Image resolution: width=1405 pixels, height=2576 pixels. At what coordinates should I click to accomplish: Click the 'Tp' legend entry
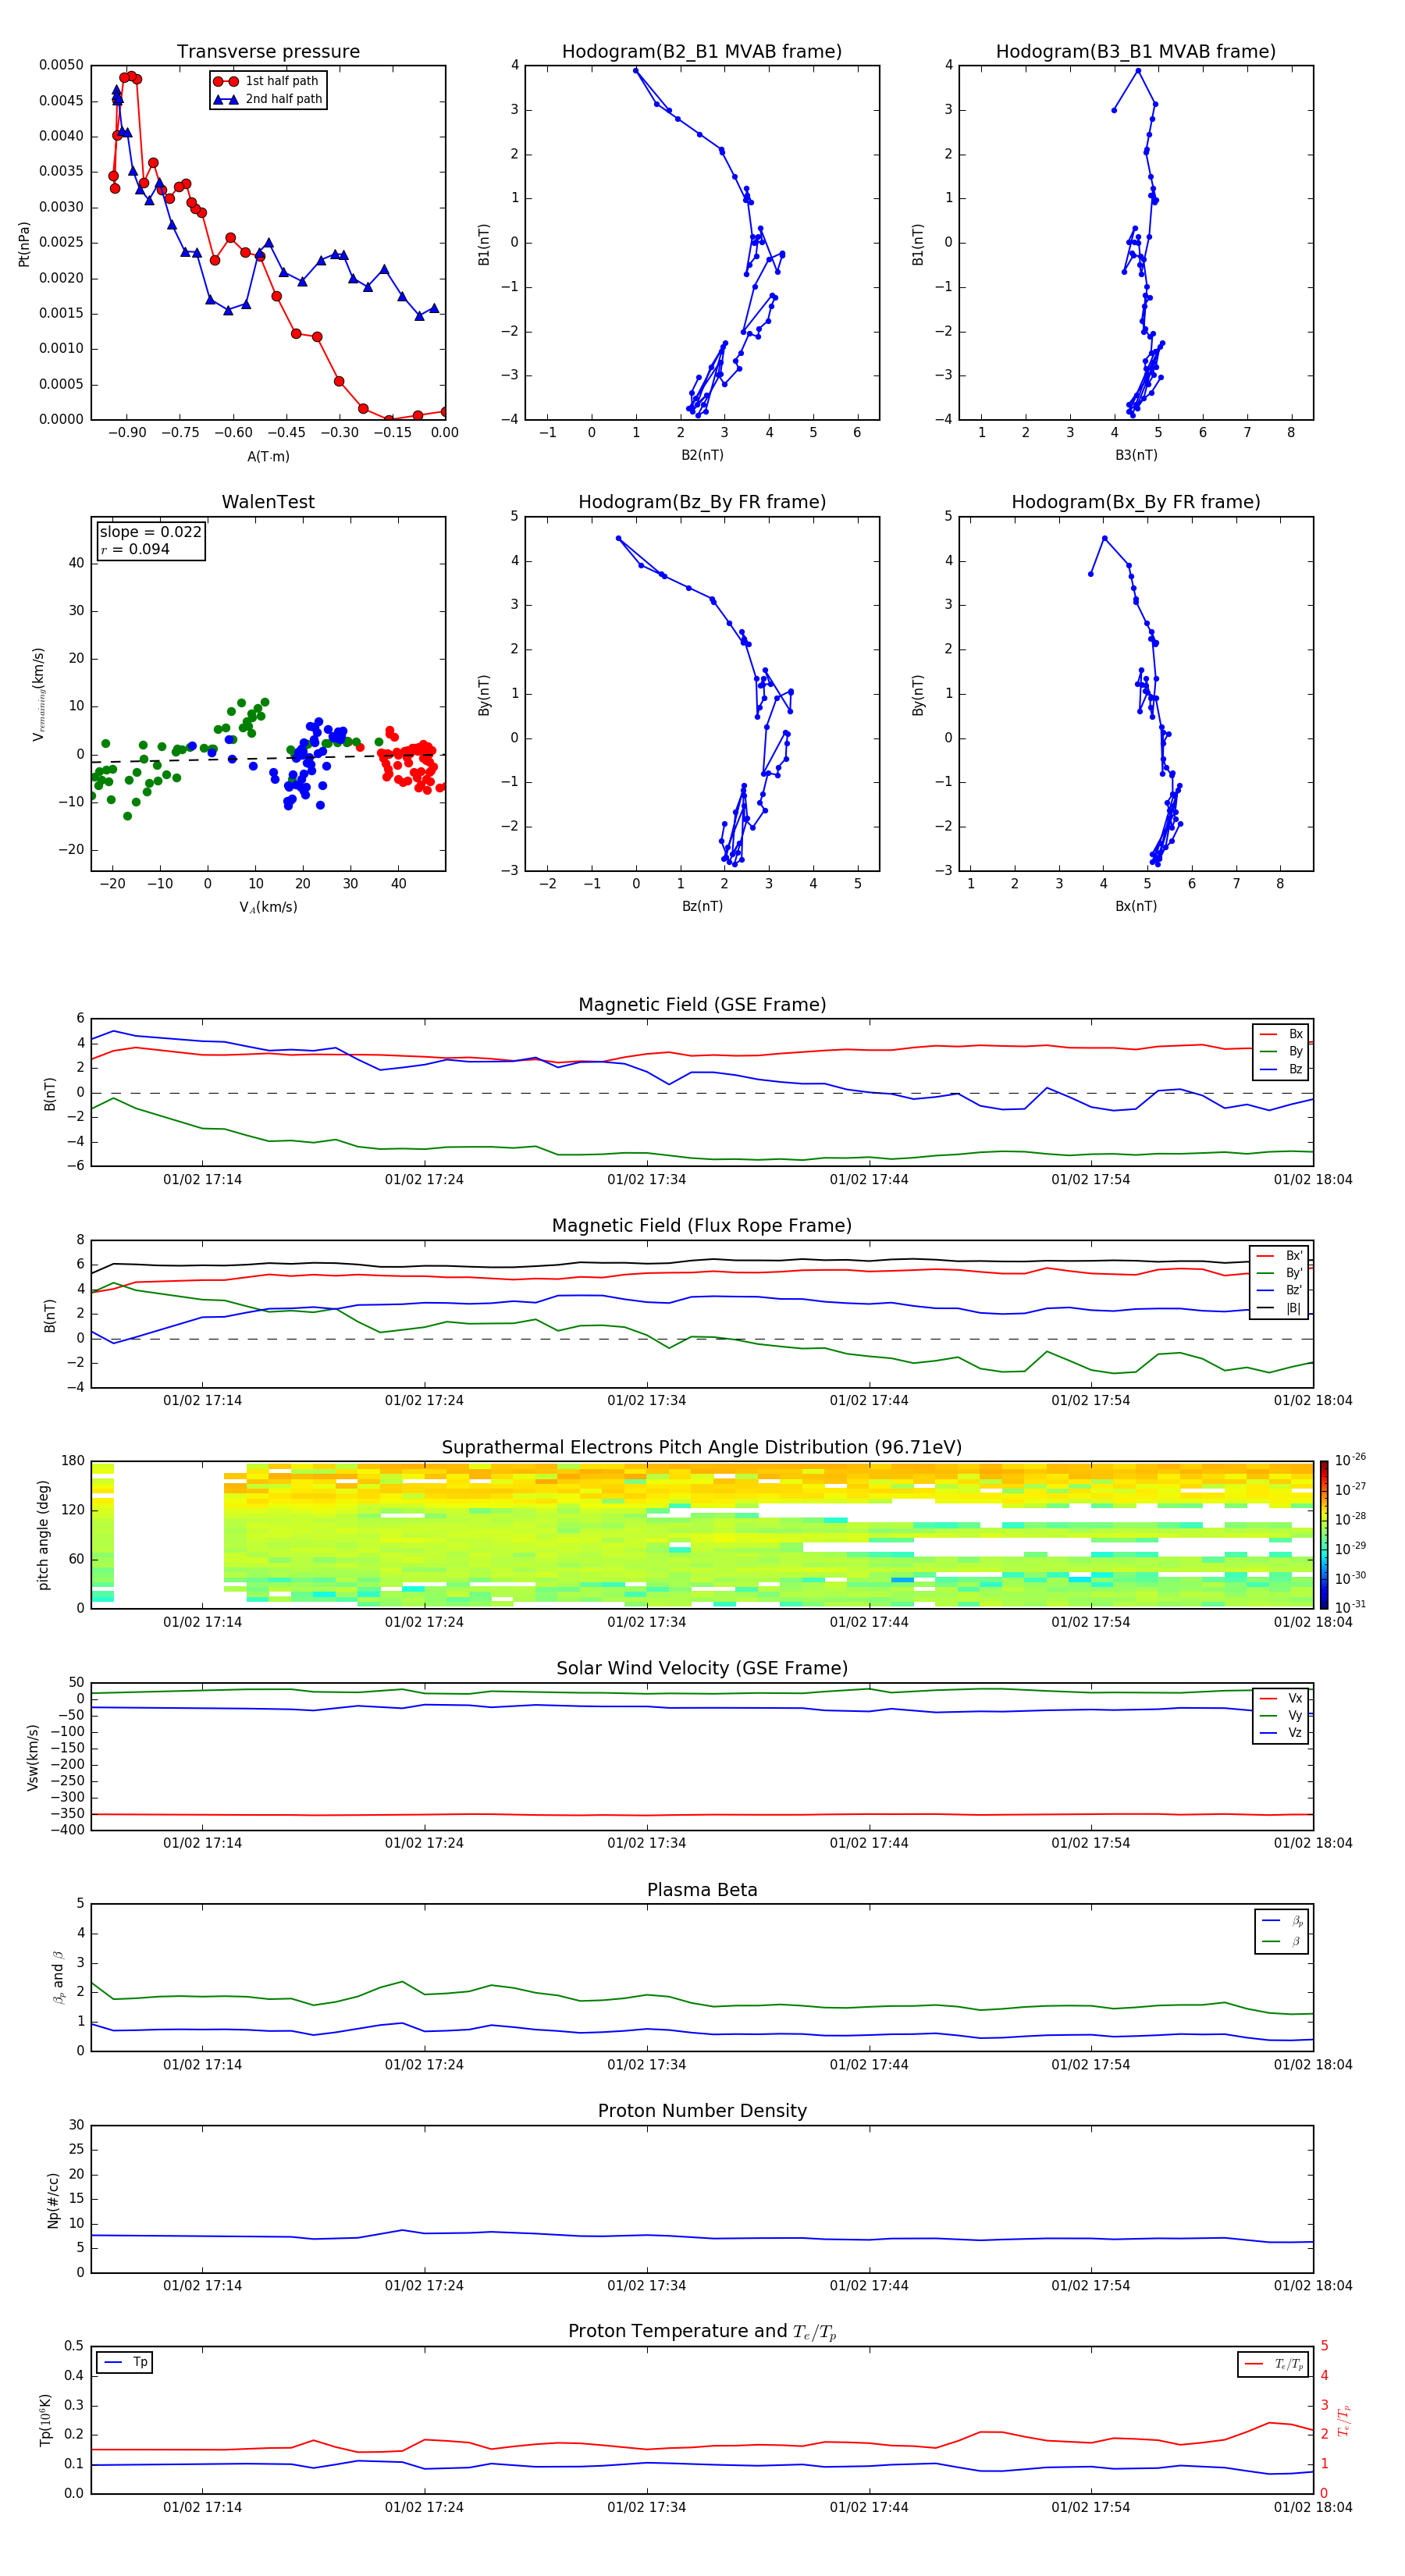[x=125, y=2363]
